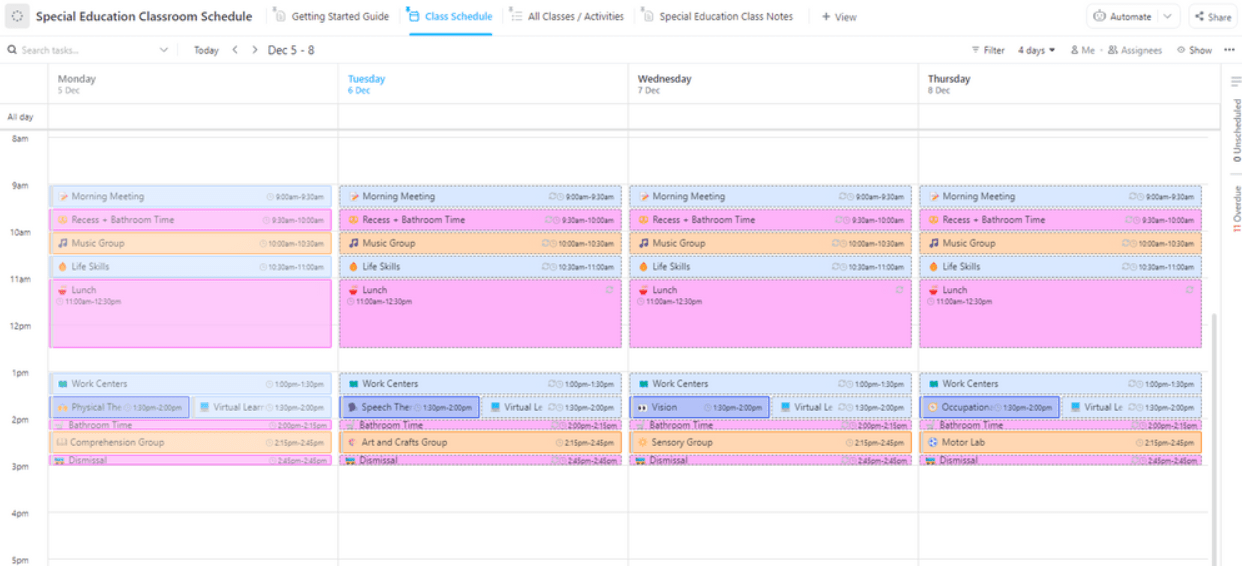Click the Share button
1242x566 pixels.
coord(1212,16)
